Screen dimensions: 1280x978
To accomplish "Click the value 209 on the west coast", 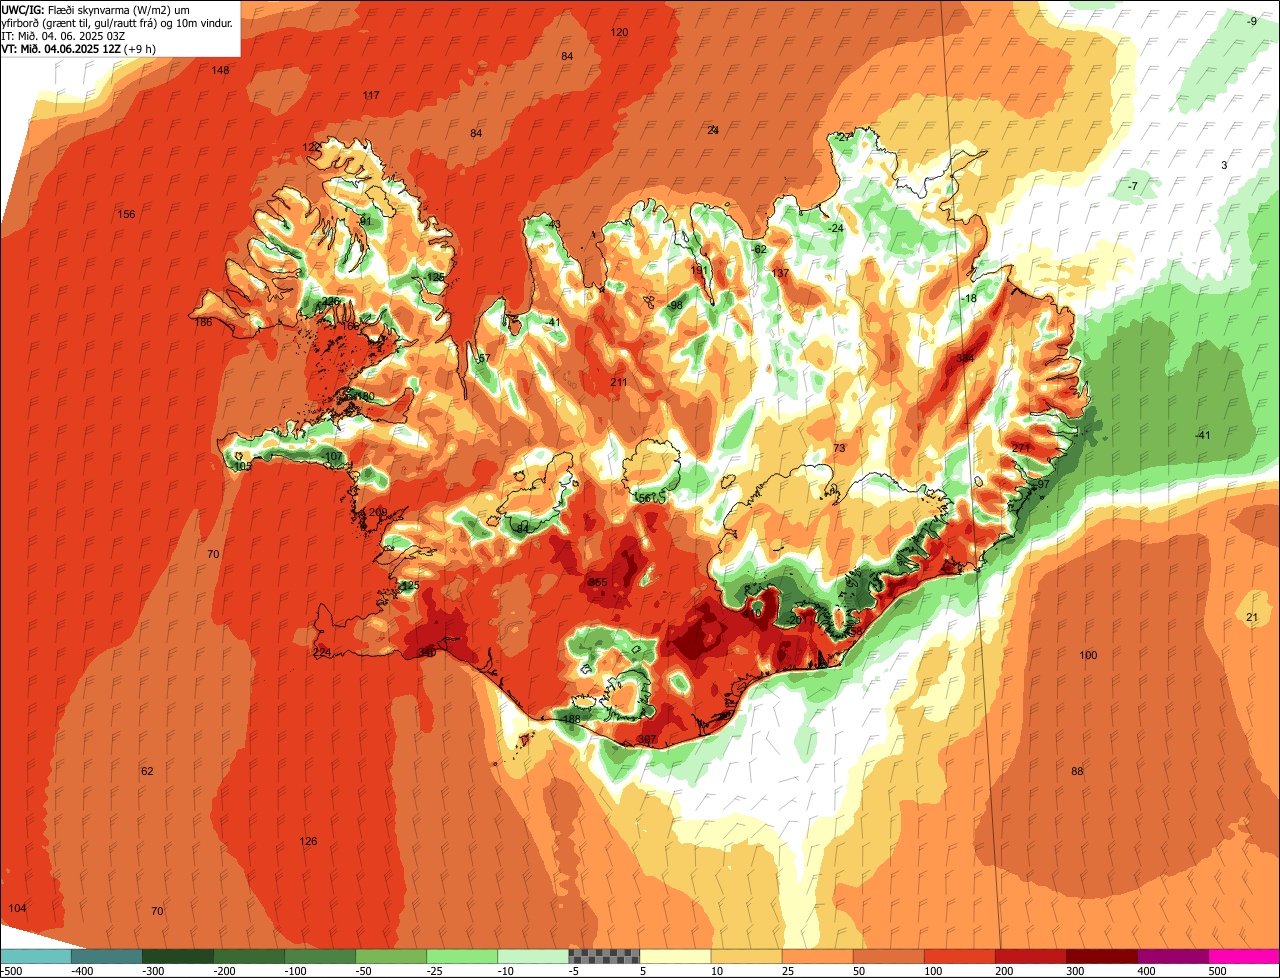I will point(378,512).
